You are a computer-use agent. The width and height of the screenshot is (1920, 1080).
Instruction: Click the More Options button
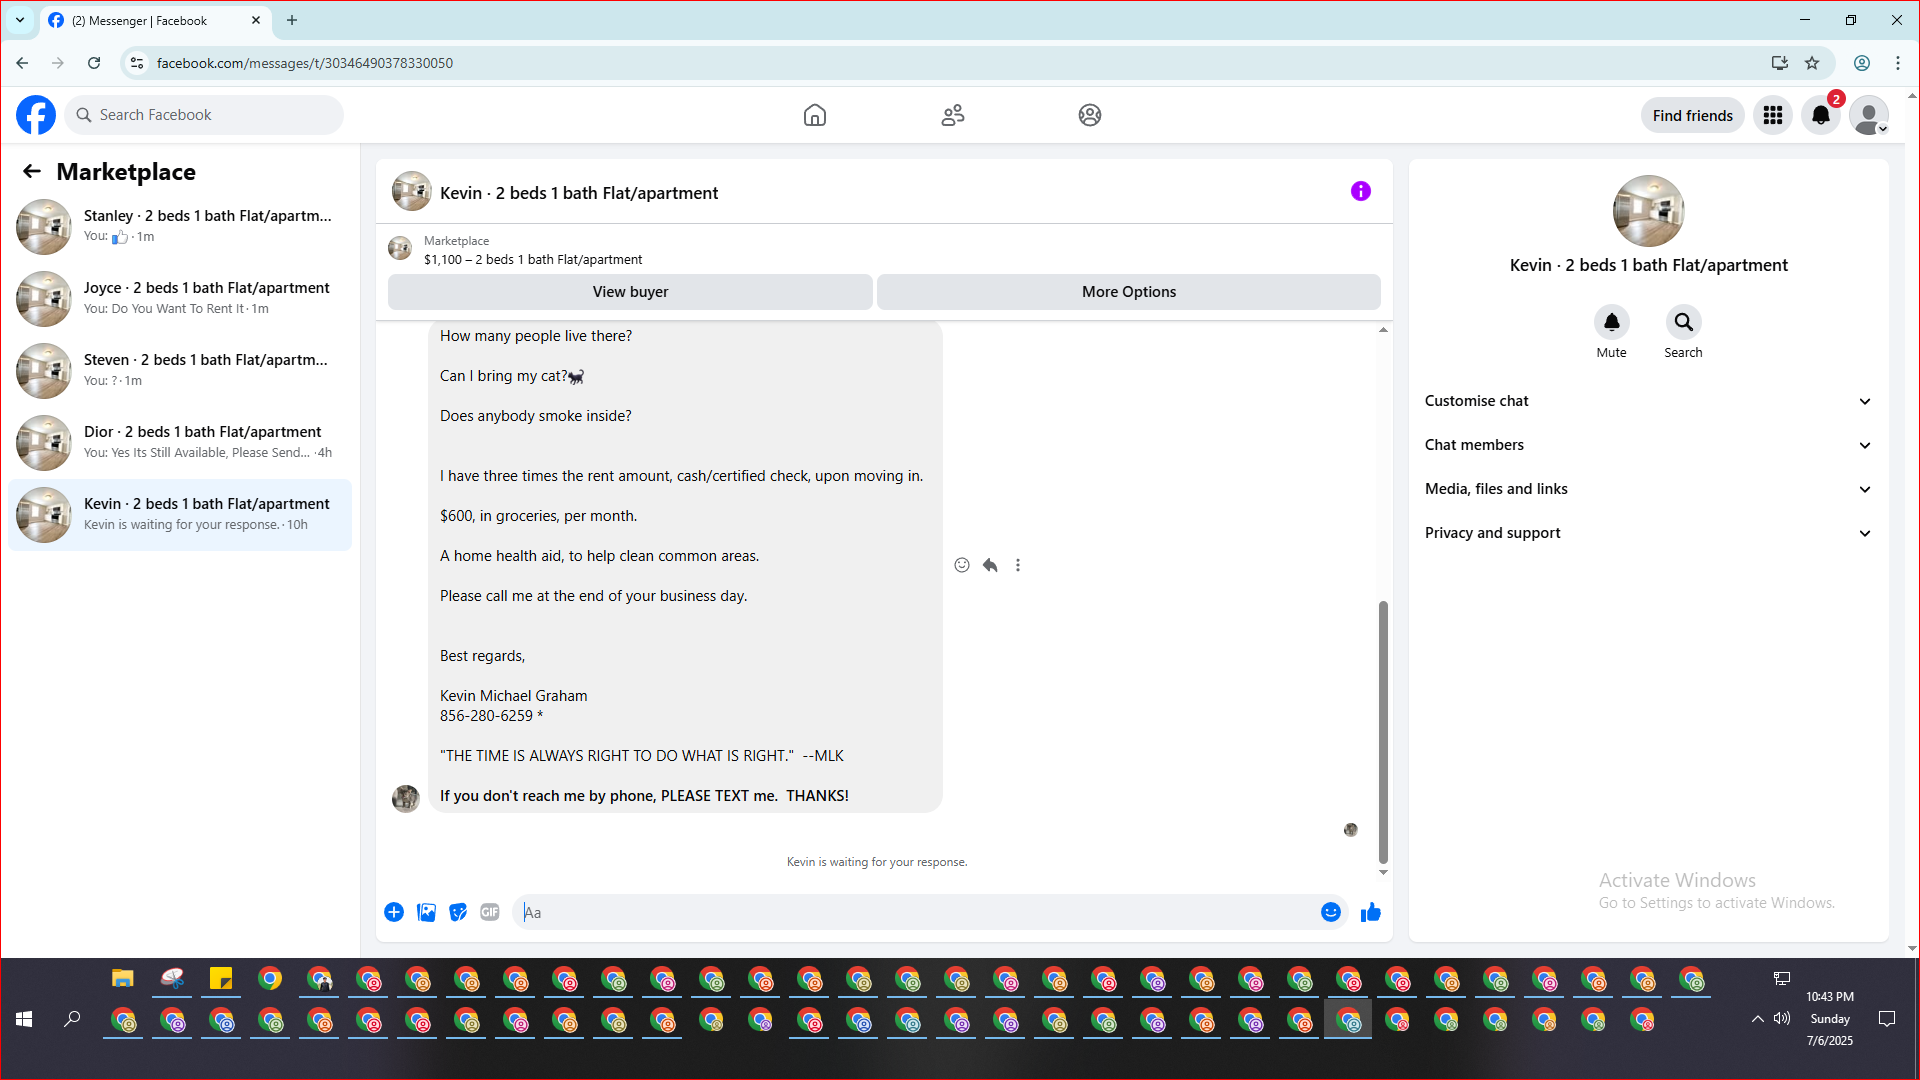1128,292
